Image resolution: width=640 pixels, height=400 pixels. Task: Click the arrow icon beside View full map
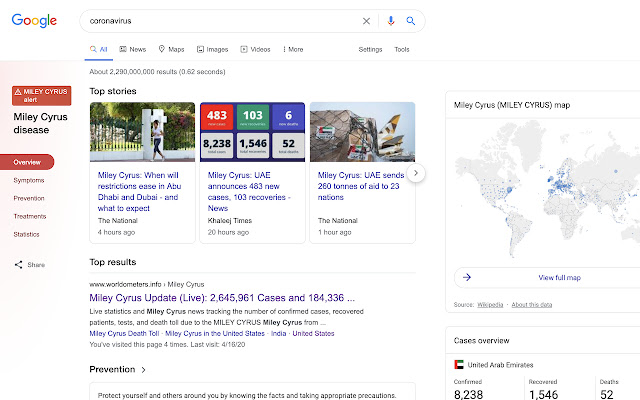point(469,277)
